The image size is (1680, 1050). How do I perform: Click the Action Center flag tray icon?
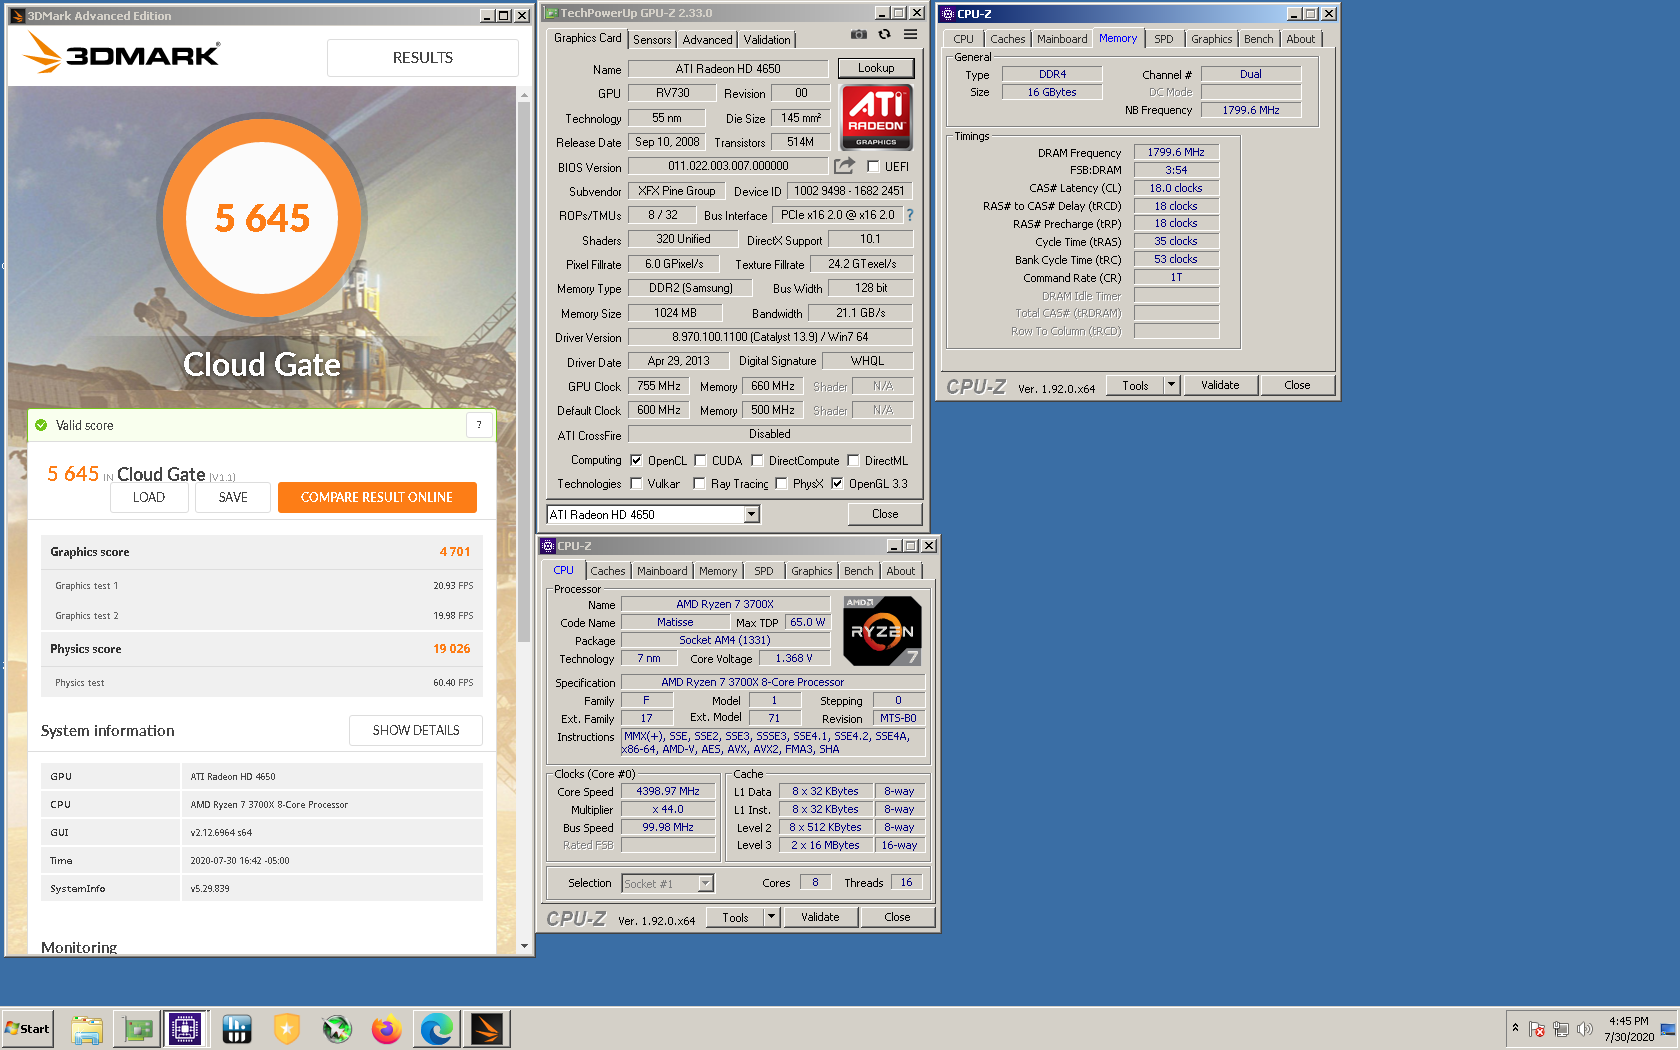(x=1537, y=1029)
